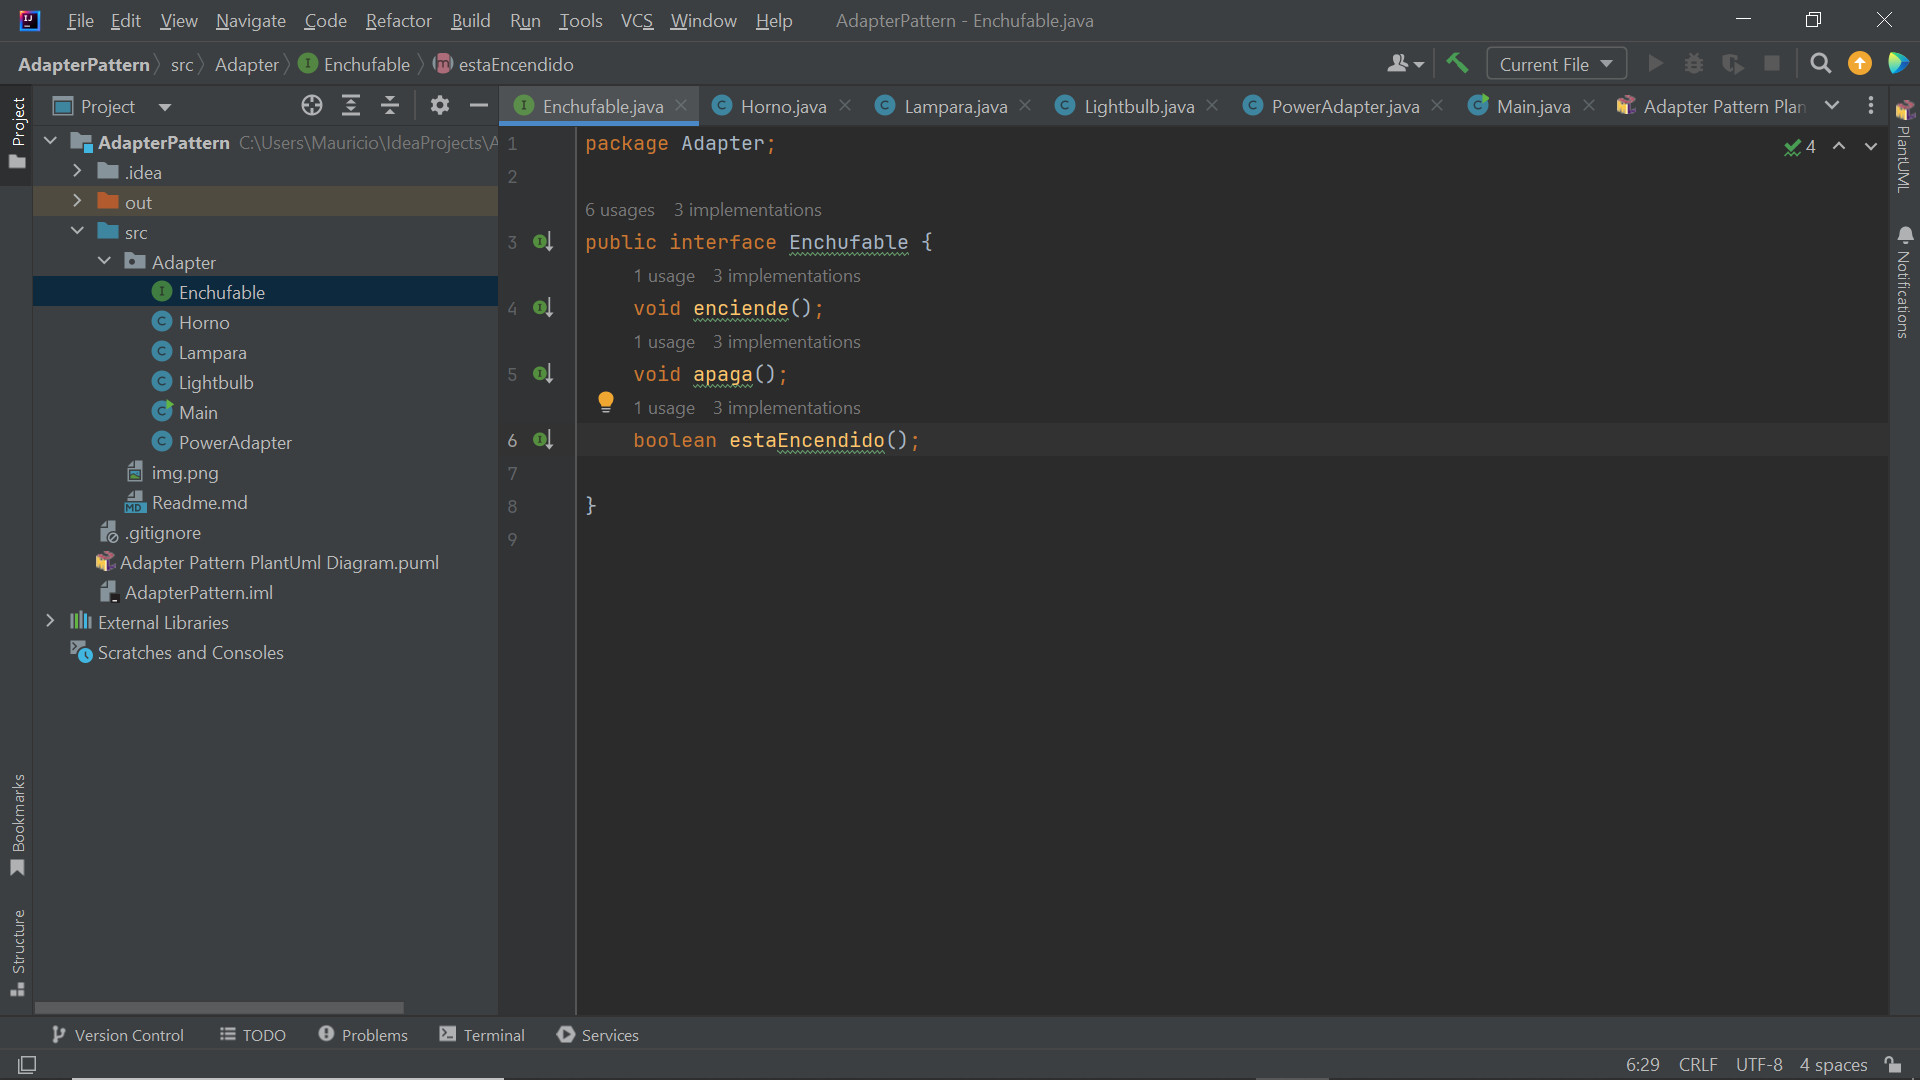The height and width of the screenshot is (1080, 1920).
Task: Expand the out folder
Action: tap(77, 201)
